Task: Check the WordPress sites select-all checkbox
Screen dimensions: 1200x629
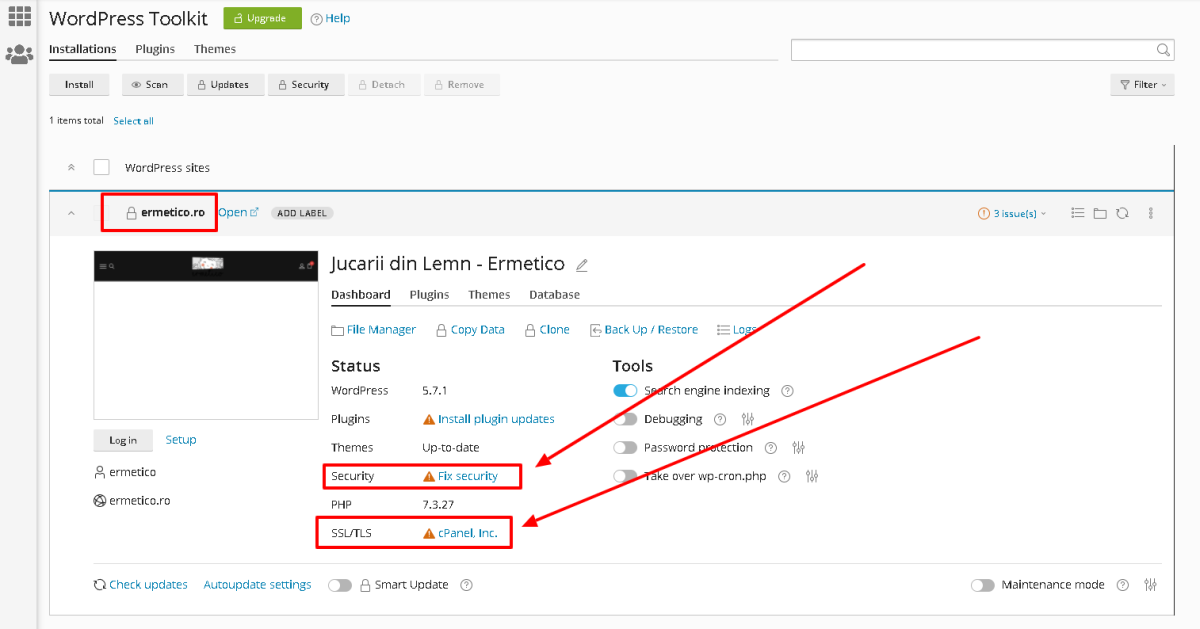Action: click(101, 167)
